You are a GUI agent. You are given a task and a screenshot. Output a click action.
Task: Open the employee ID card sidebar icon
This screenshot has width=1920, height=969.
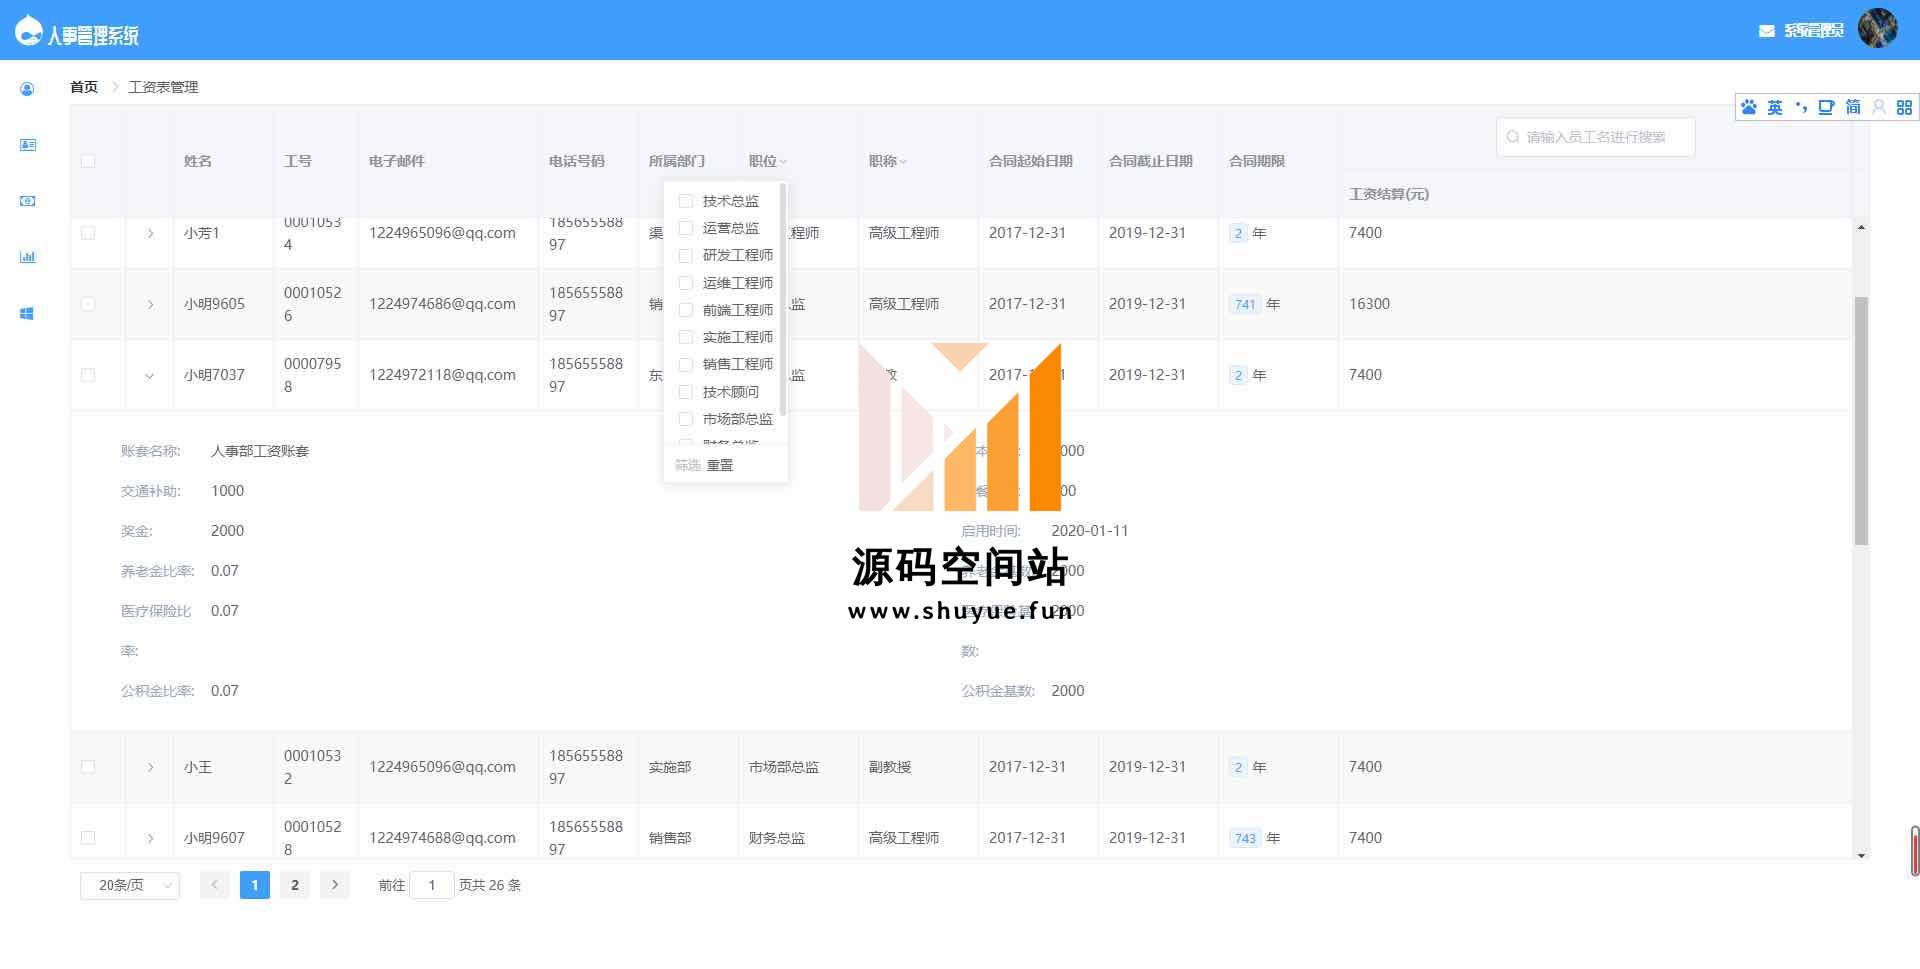(x=28, y=145)
